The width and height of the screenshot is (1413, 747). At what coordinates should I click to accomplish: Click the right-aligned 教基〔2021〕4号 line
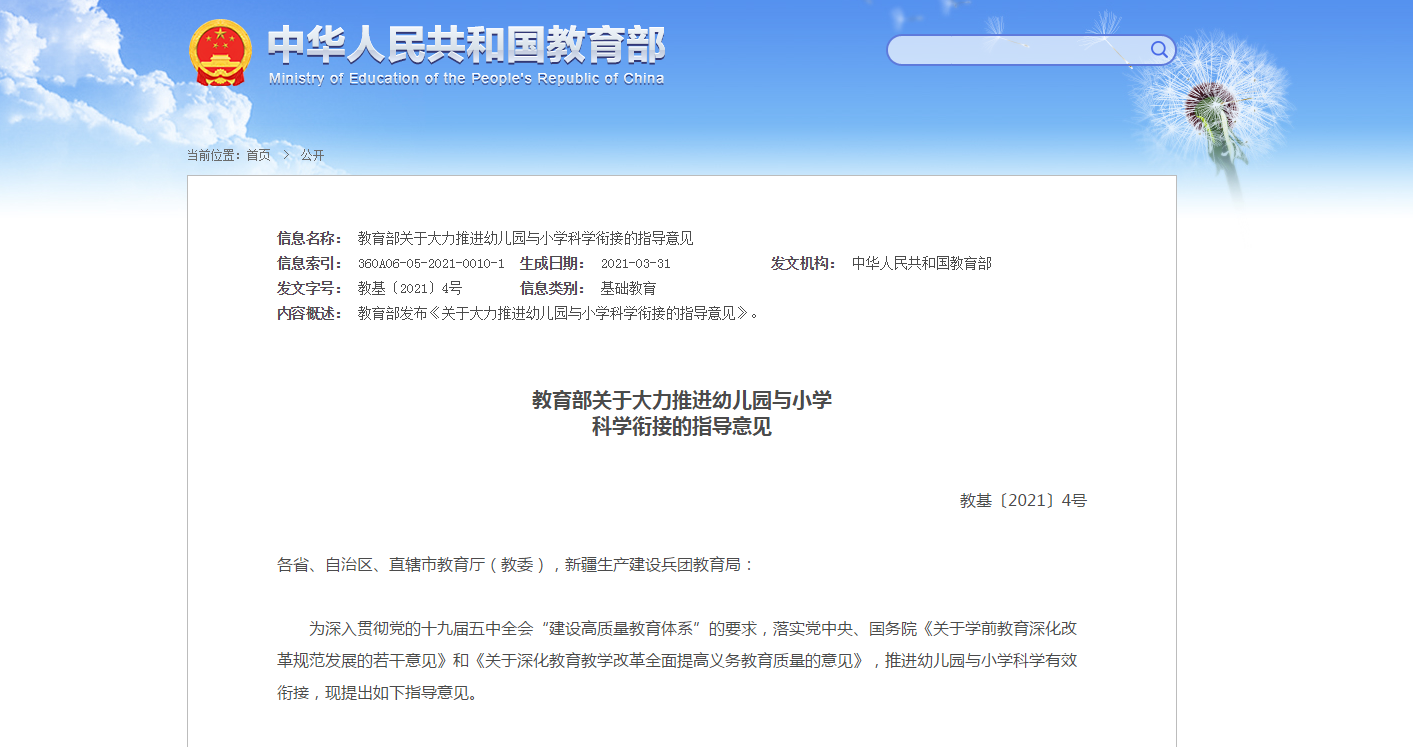tap(1023, 500)
